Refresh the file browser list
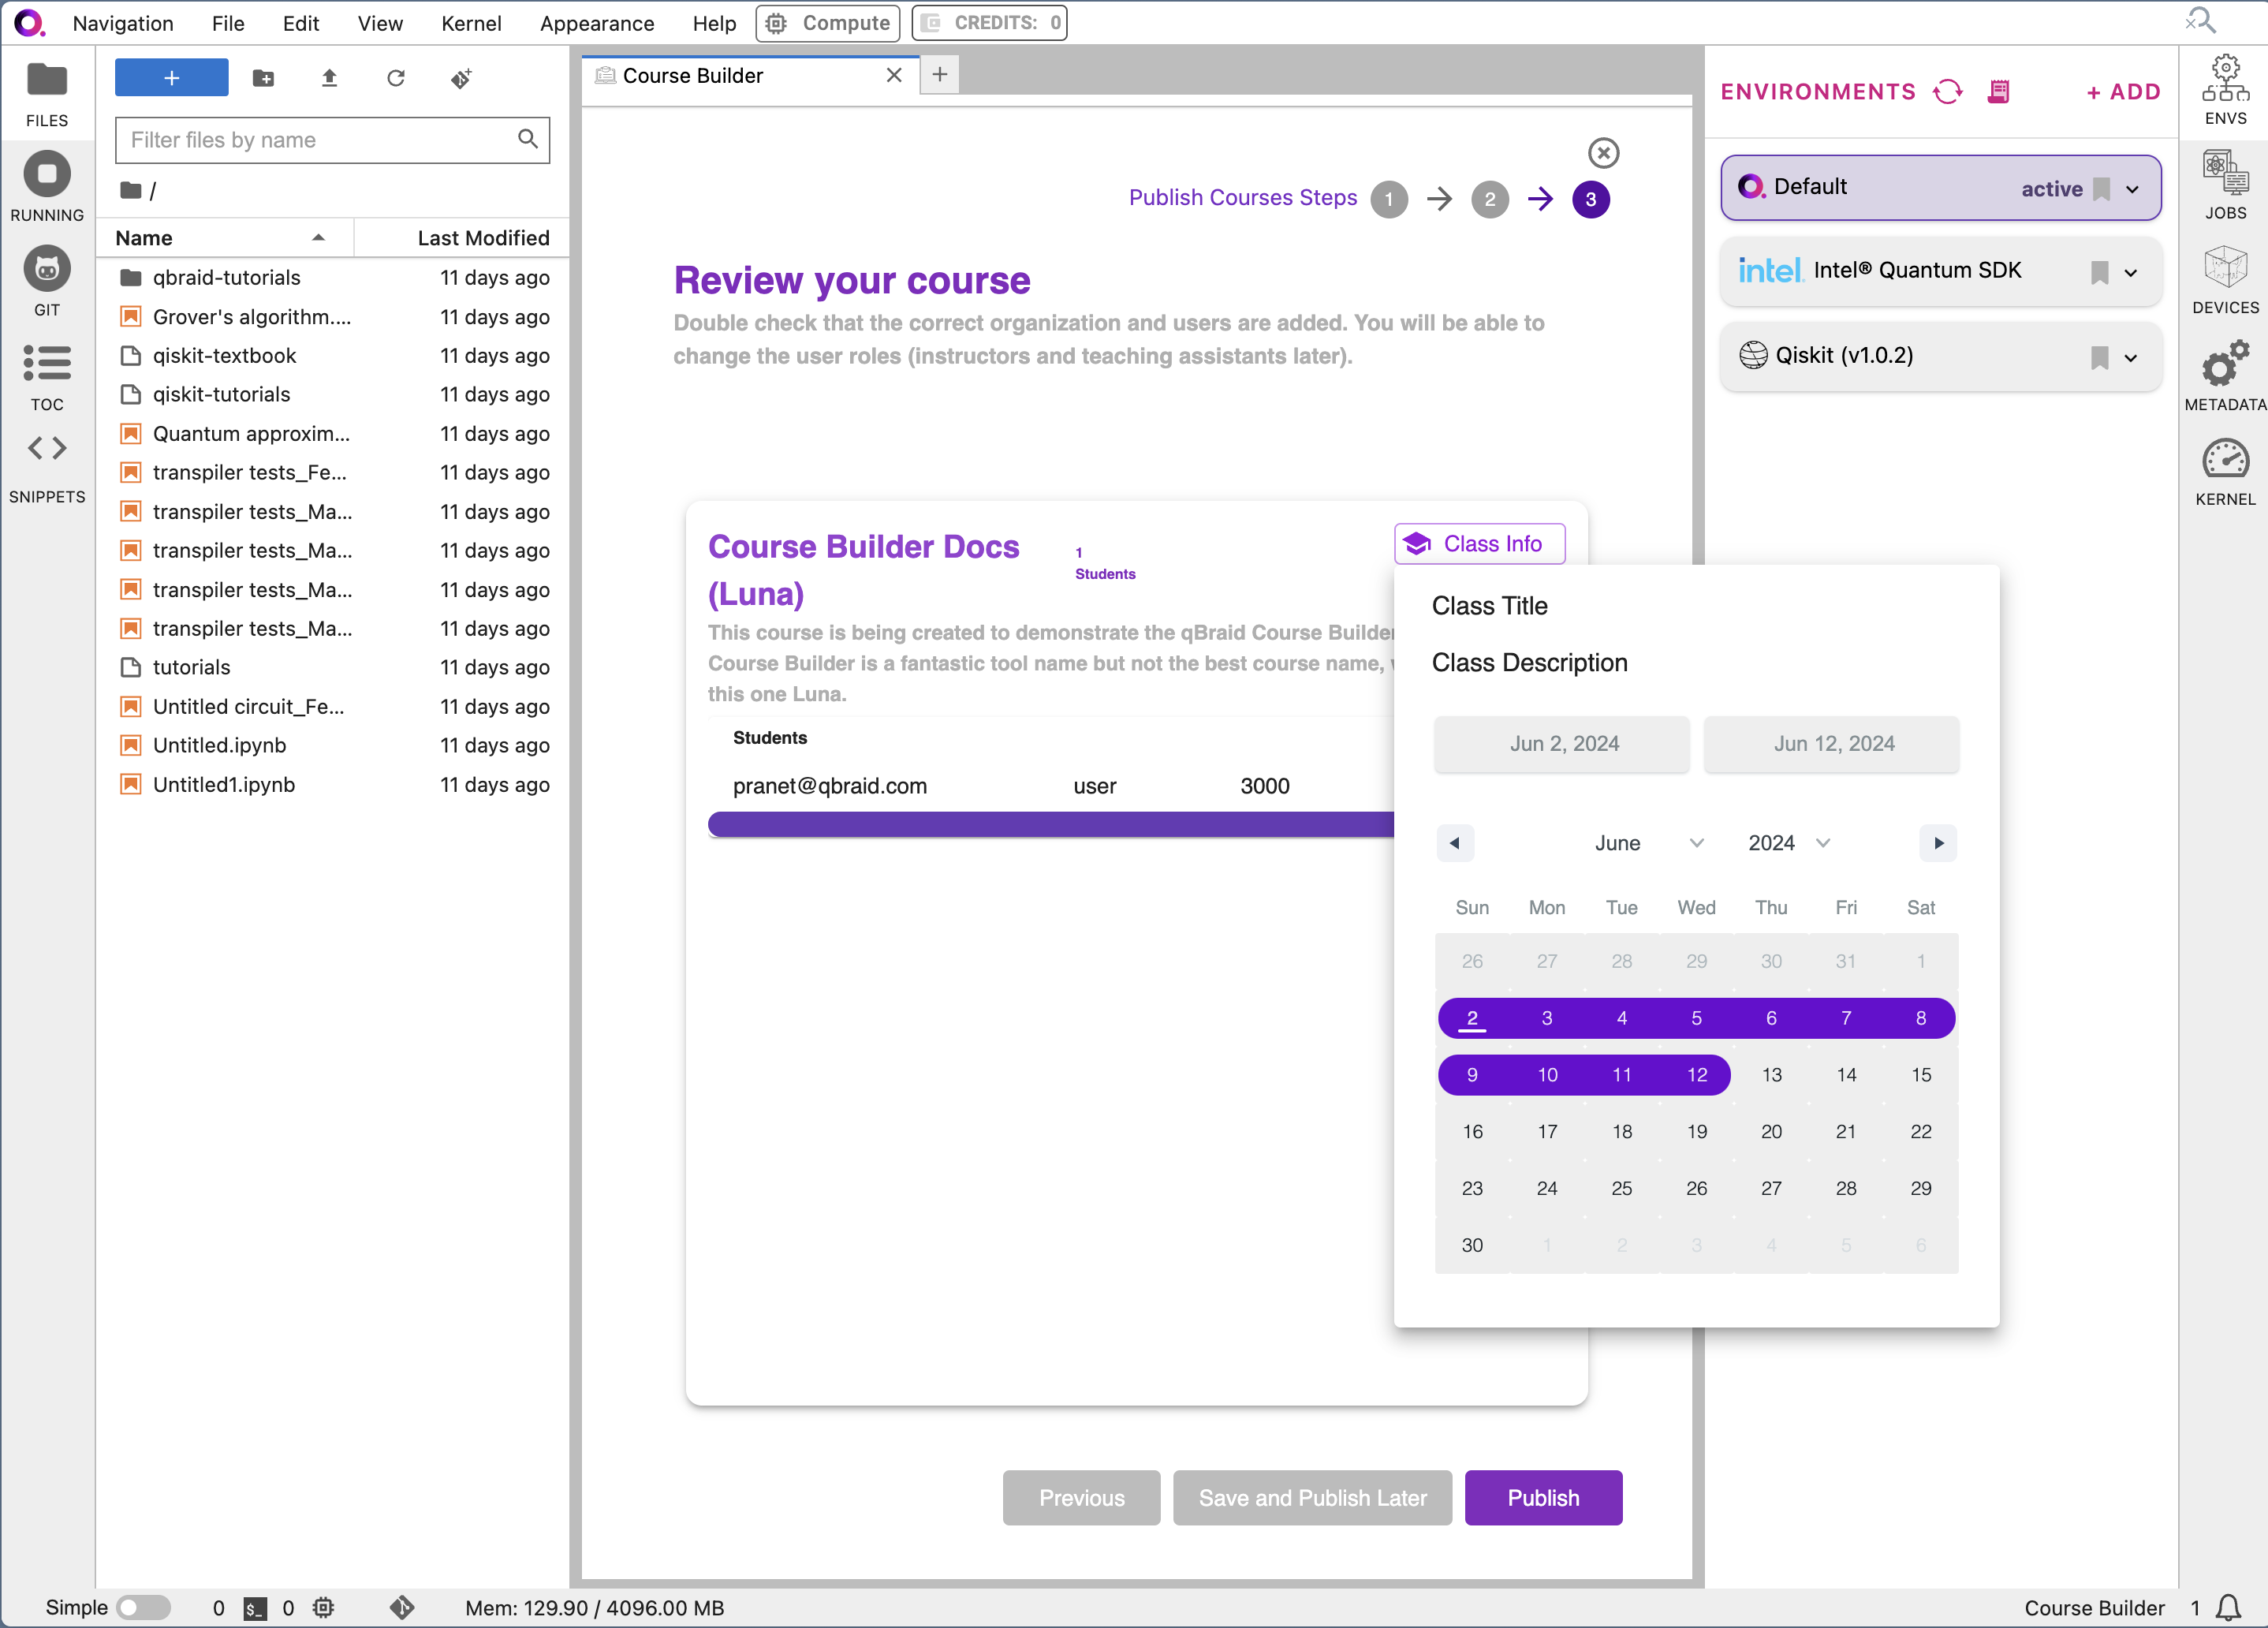Screen dimensions: 2268x1628 (x=396, y=78)
